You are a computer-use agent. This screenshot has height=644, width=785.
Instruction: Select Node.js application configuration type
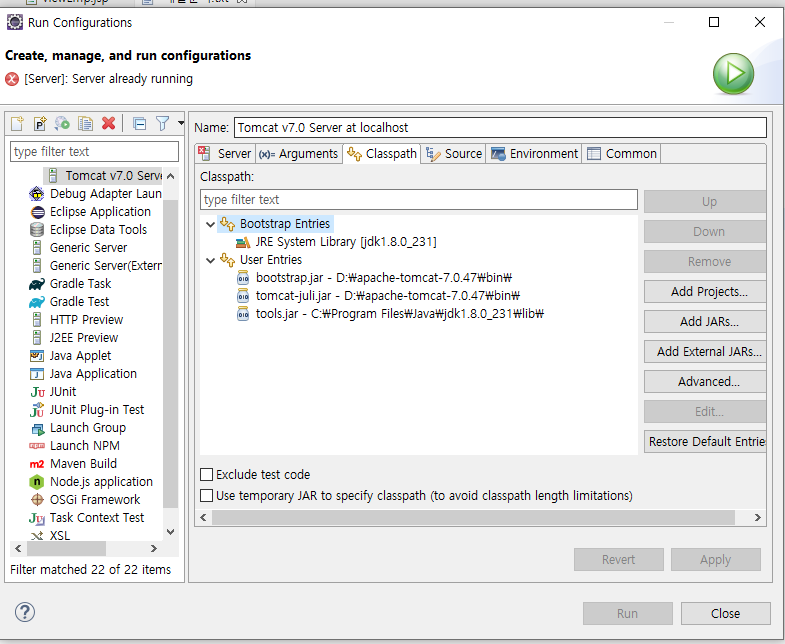pos(91,482)
